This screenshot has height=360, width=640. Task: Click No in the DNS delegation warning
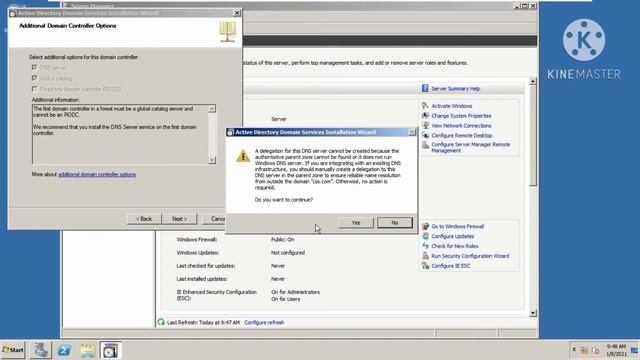pos(395,222)
